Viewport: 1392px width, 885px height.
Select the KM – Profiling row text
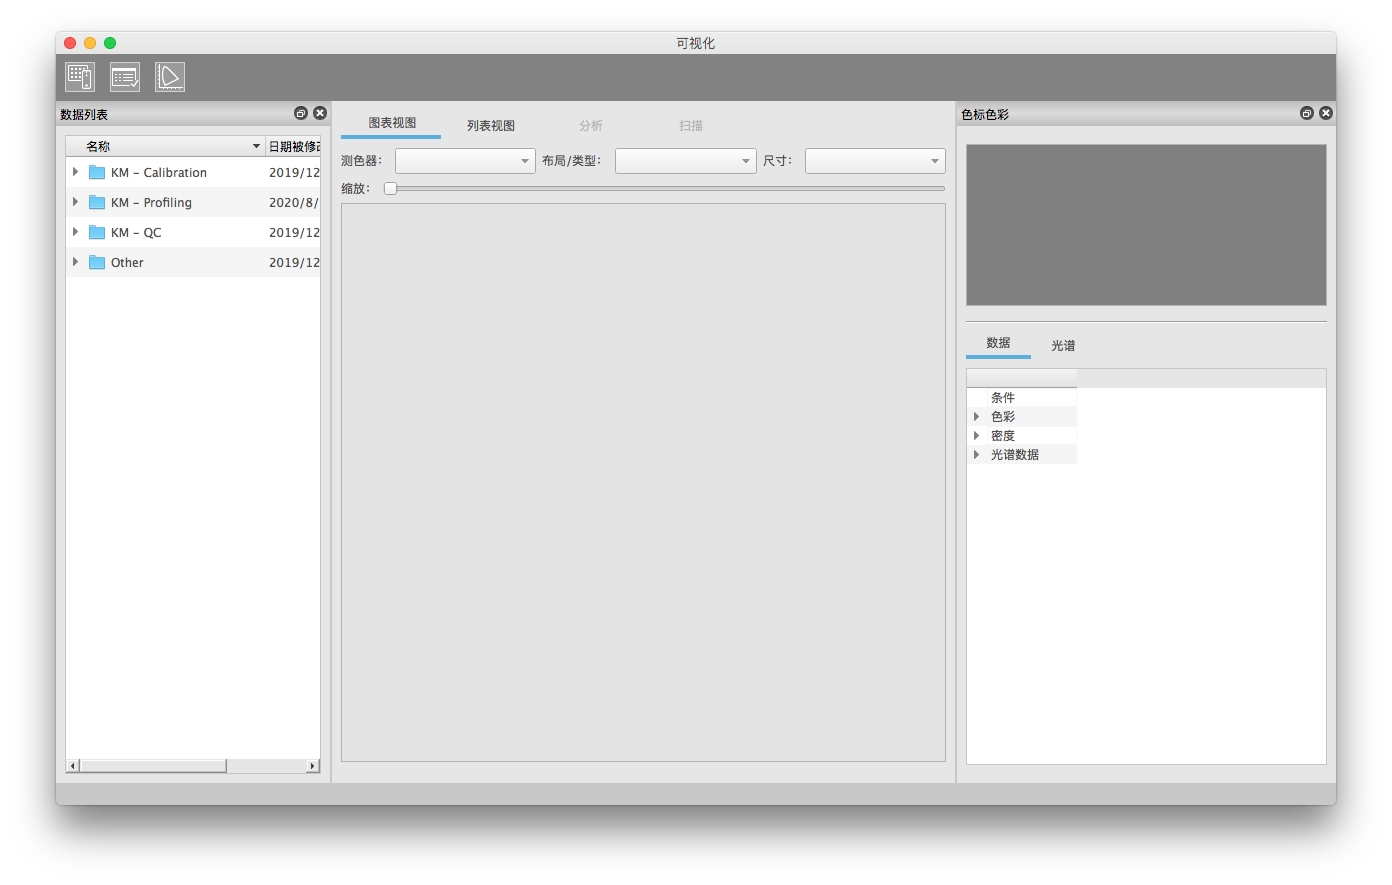tap(151, 202)
